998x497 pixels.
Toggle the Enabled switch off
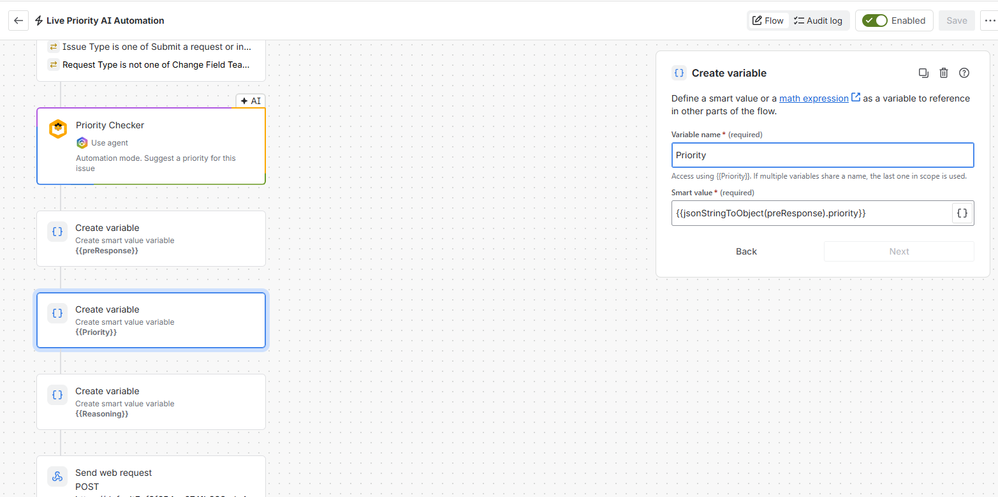875,20
